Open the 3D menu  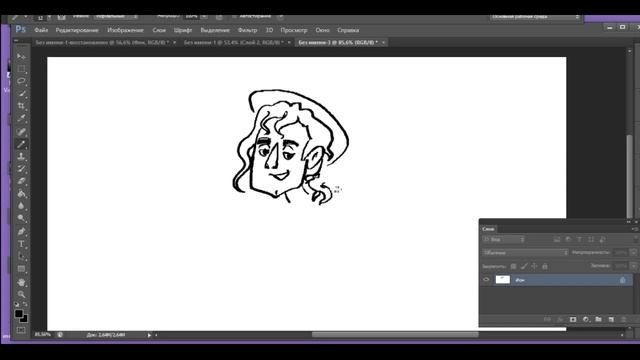coord(269,30)
